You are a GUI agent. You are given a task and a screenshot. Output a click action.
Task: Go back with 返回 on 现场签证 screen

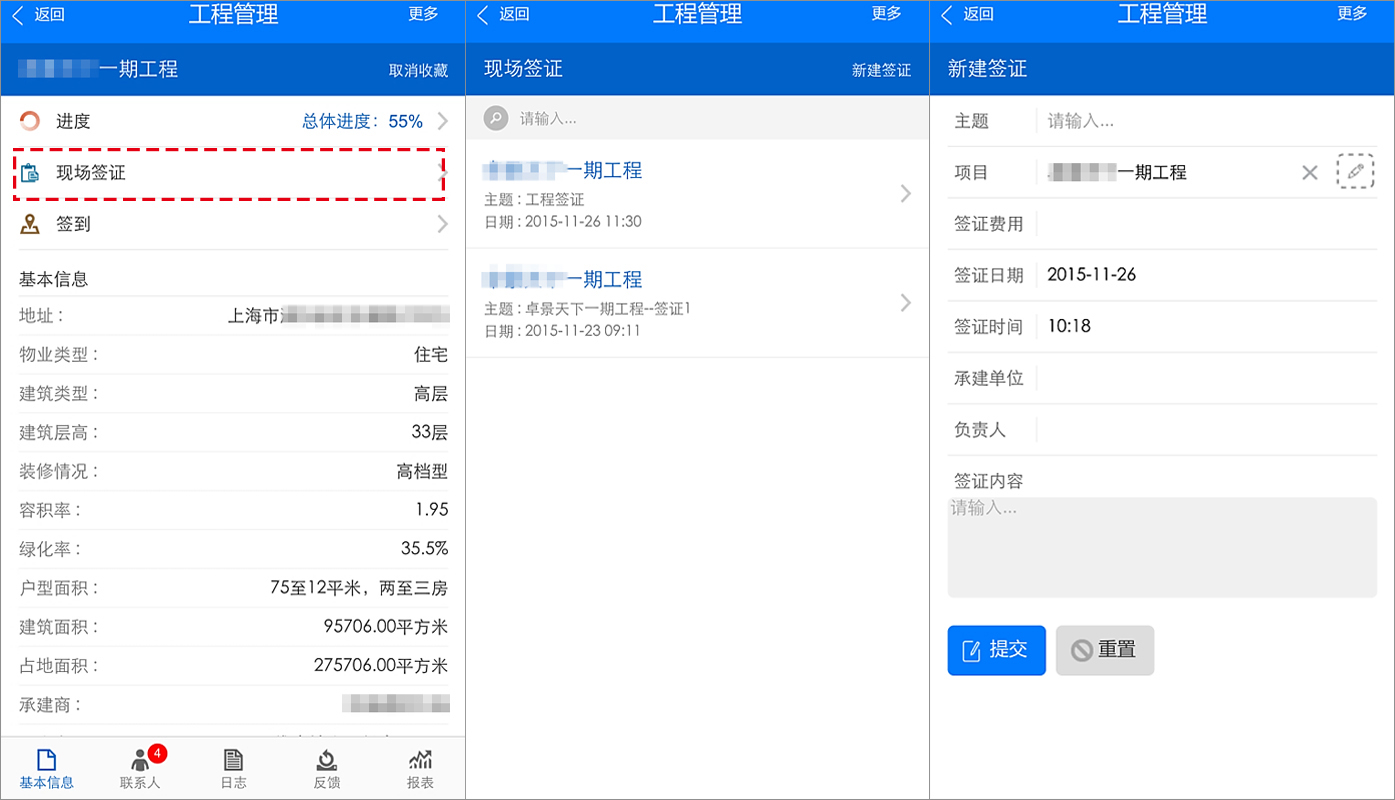503,14
